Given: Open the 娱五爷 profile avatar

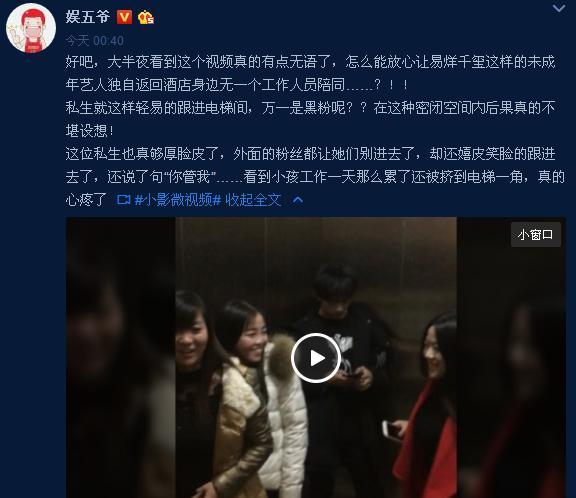Looking at the screenshot, I should coord(31,28).
